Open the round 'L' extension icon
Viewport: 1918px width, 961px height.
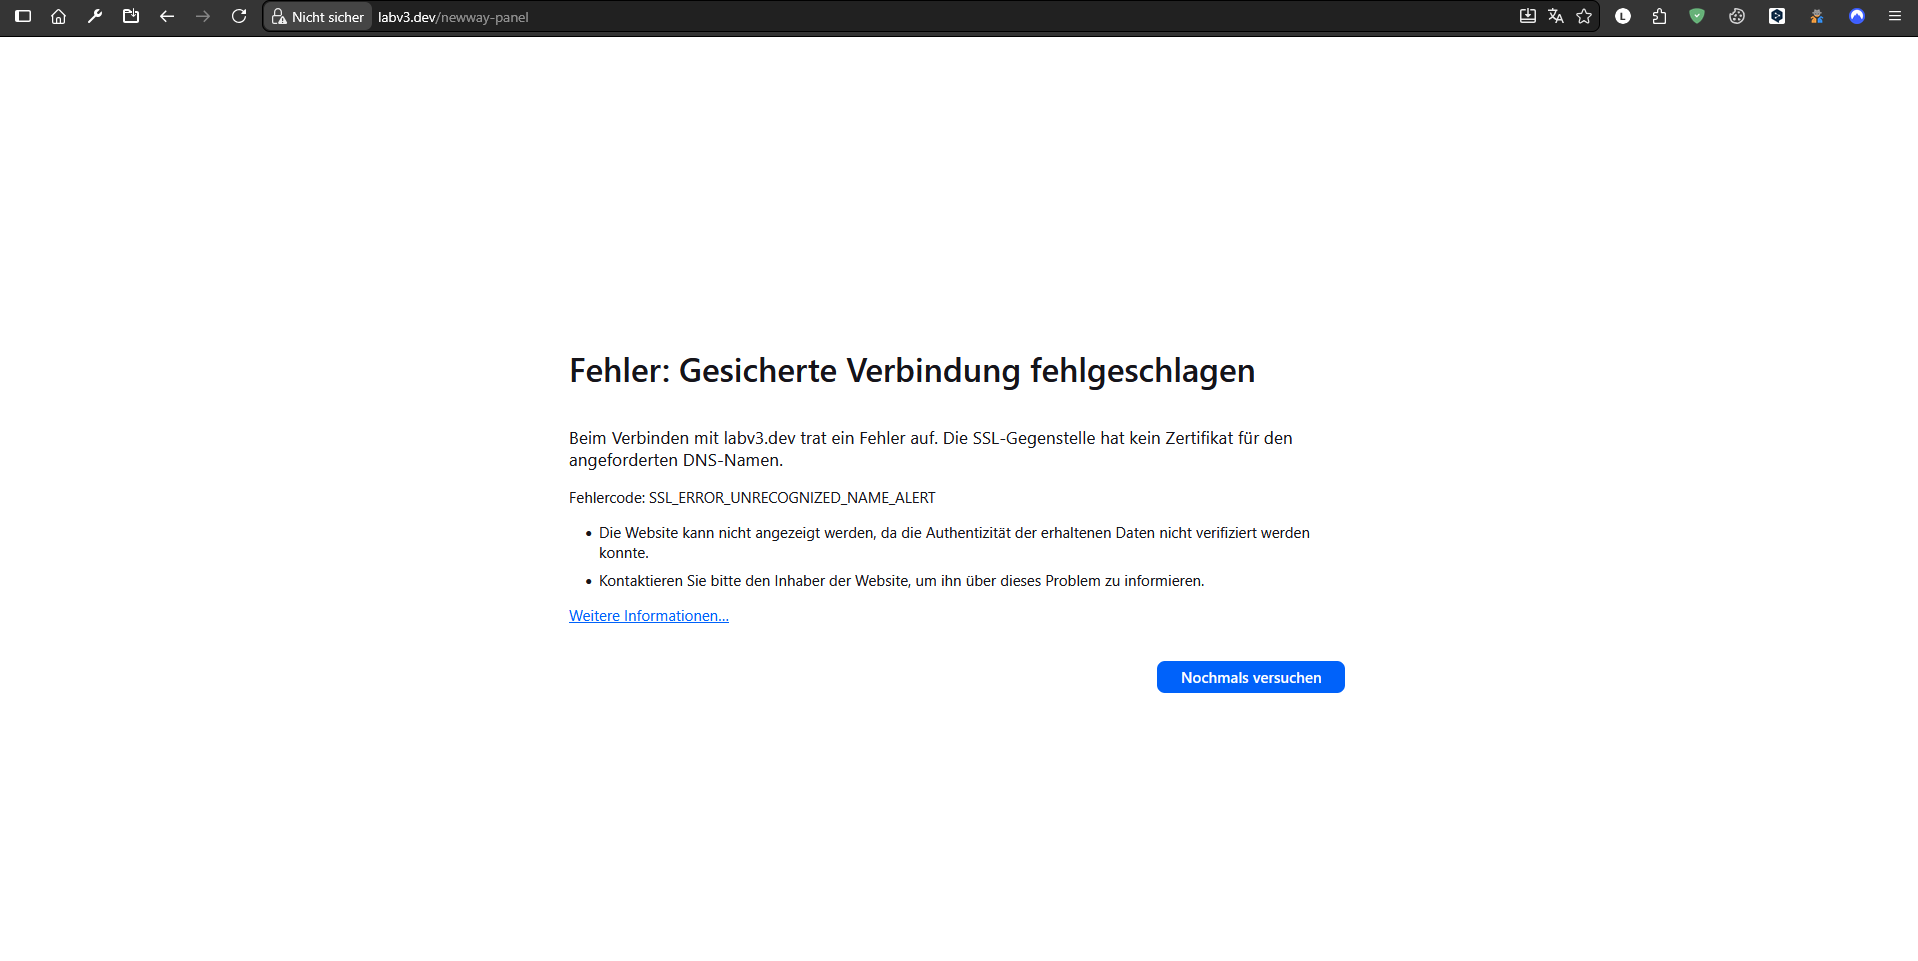(1623, 17)
